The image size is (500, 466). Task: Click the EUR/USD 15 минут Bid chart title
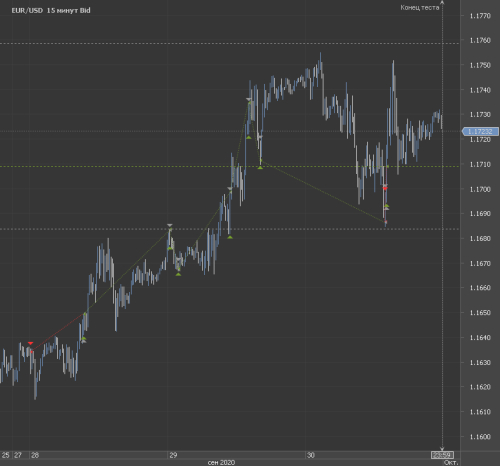51,10
